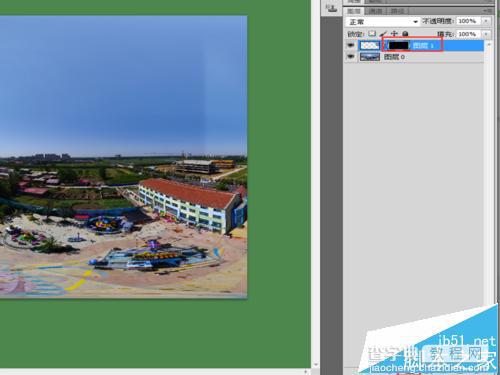
Task: Switch to the 通道 Channels tab
Action: click(x=376, y=11)
